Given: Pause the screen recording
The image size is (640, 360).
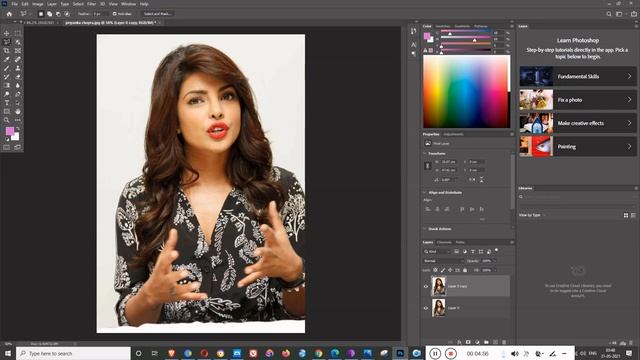Looking at the screenshot, I should pyautogui.click(x=435, y=353).
